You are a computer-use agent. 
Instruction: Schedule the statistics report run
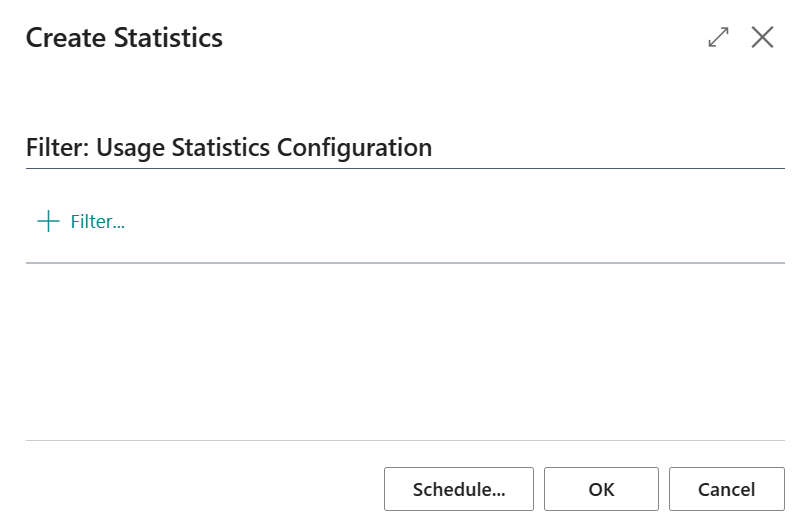459,489
